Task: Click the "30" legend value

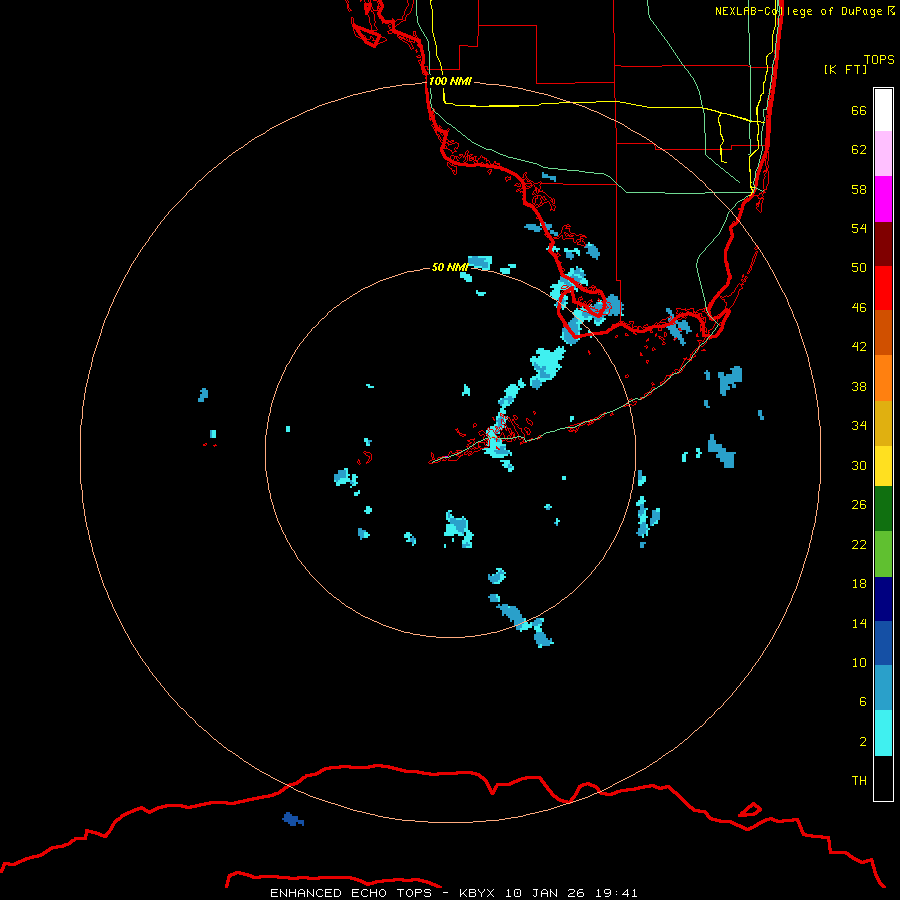Action: [859, 465]
